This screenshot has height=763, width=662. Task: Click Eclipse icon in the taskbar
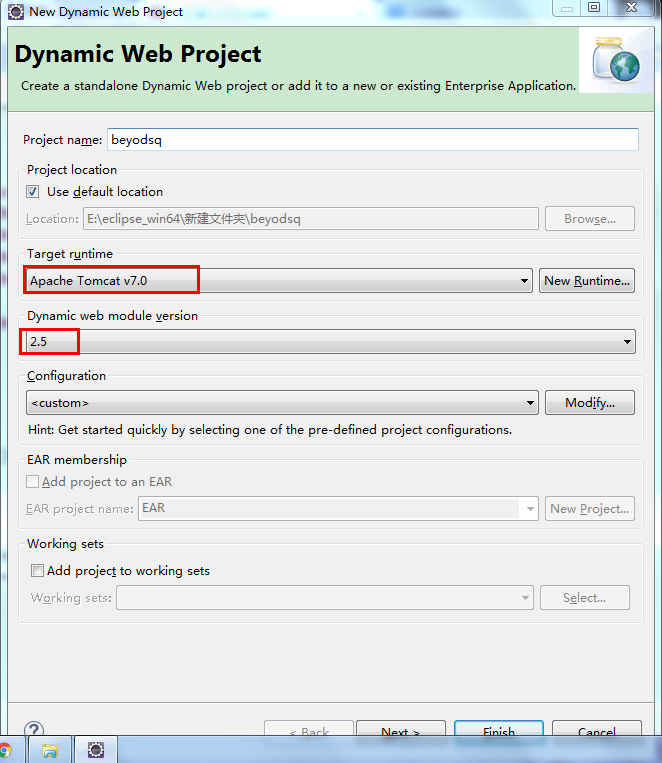(x=95, y=750)
